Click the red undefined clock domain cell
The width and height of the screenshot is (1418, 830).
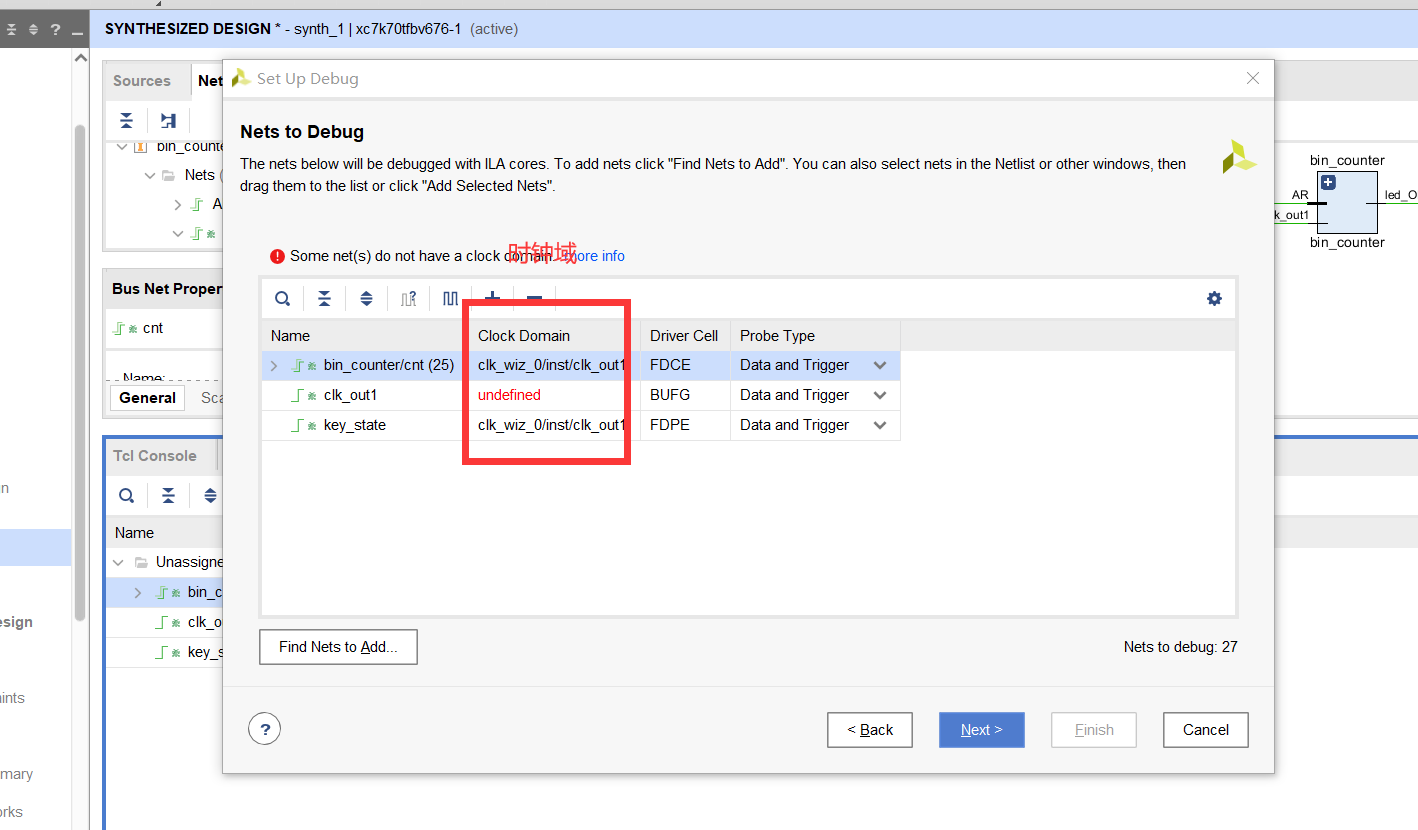click(x=509, y=395)
